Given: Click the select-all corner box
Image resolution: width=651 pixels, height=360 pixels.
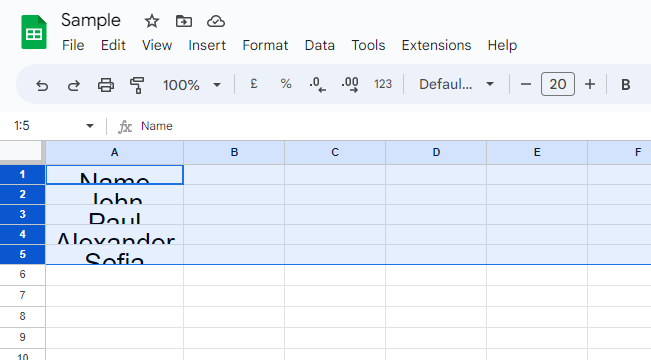Looking at the screenshot, I should 21,152.
